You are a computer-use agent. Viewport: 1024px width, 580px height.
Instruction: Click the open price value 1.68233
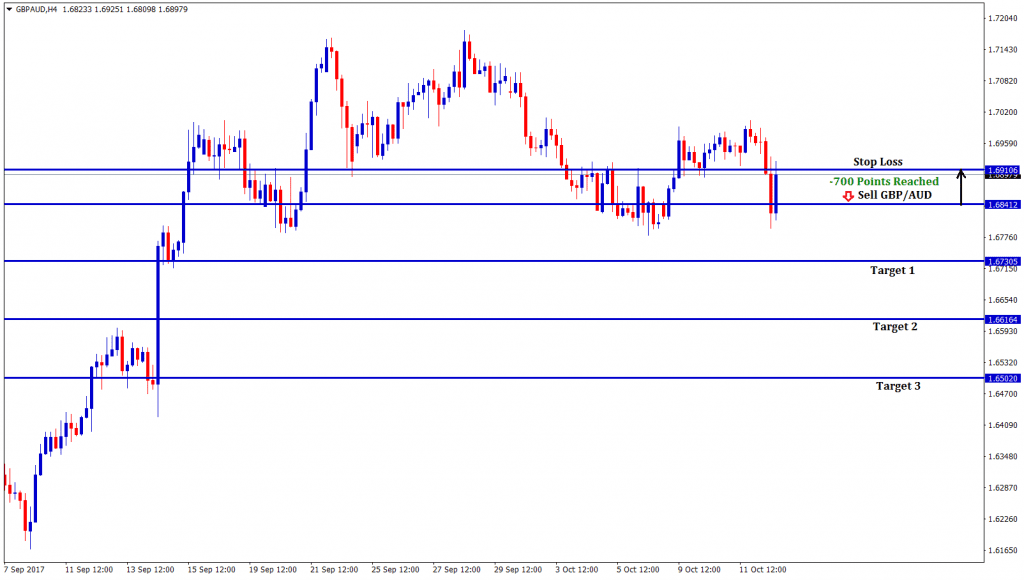point(77,9)
